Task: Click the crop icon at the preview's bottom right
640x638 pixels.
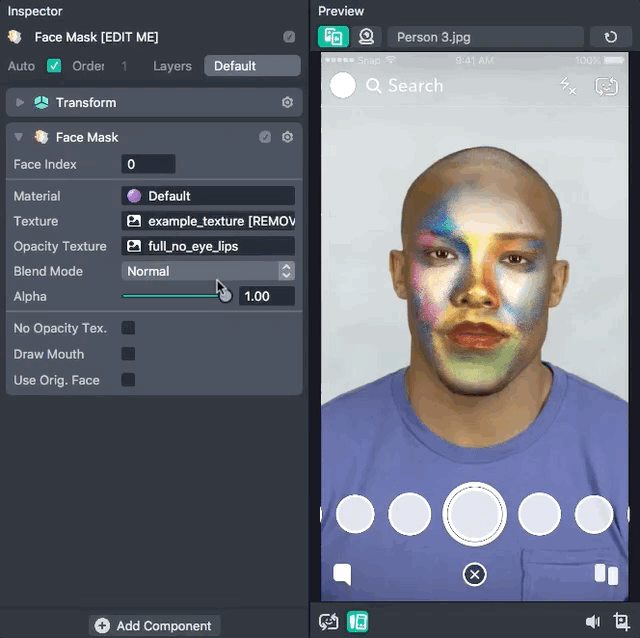Action: (621, 621)
